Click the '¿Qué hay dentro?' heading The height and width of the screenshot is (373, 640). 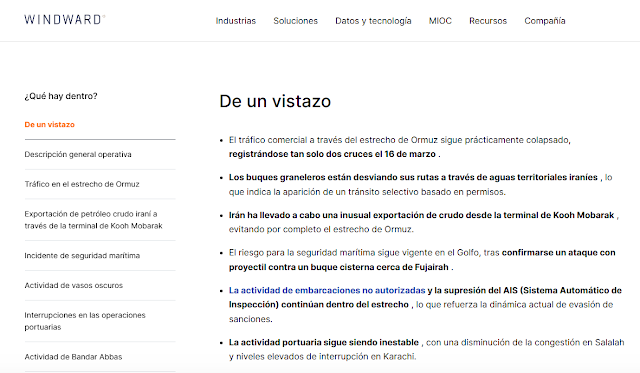click(61, 96)
